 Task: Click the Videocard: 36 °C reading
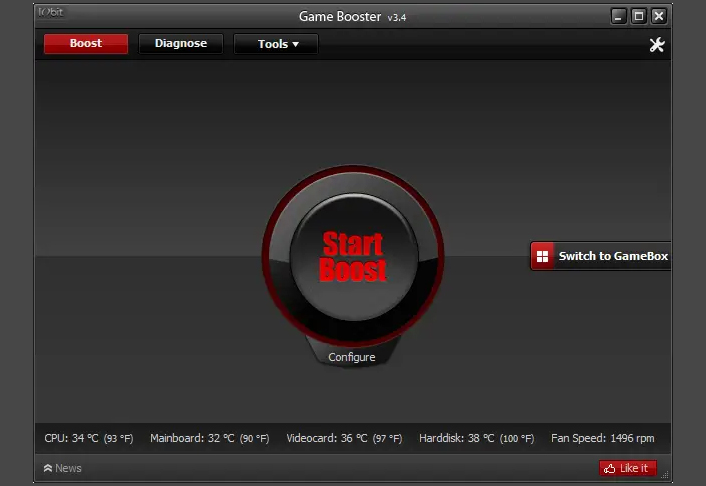coord(344,438)
